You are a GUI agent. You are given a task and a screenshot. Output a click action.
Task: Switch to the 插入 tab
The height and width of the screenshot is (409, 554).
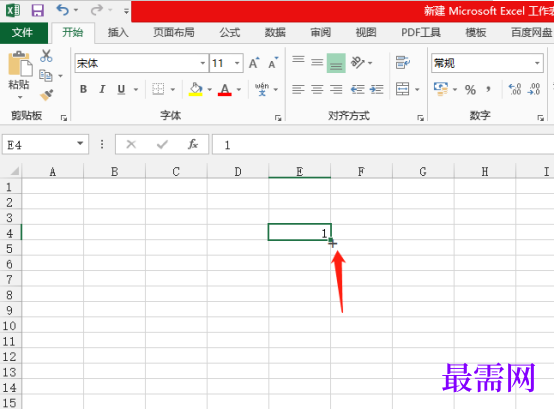click(x=118, y=33)
